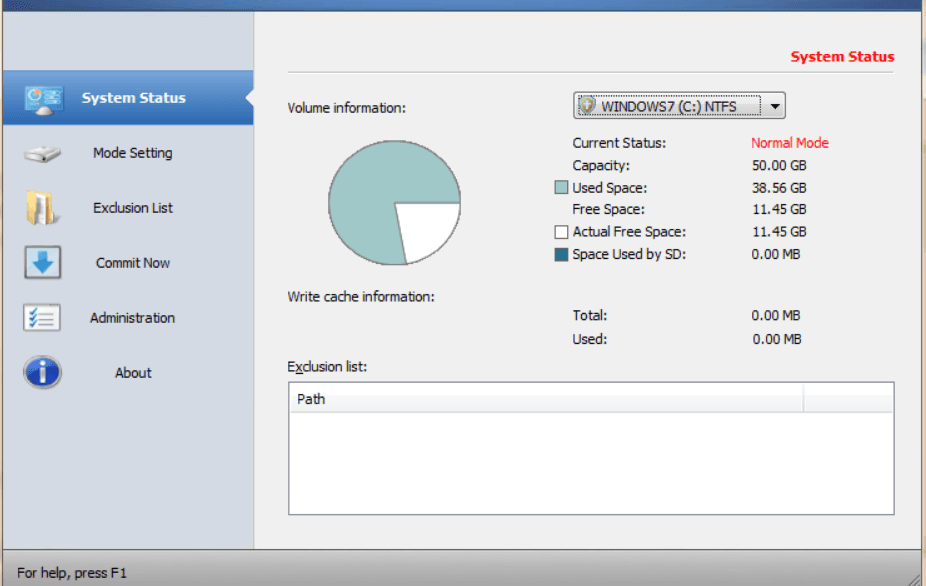Click the red System Status heading
Screen dimensions: 926x586
[x=842, y=57]
